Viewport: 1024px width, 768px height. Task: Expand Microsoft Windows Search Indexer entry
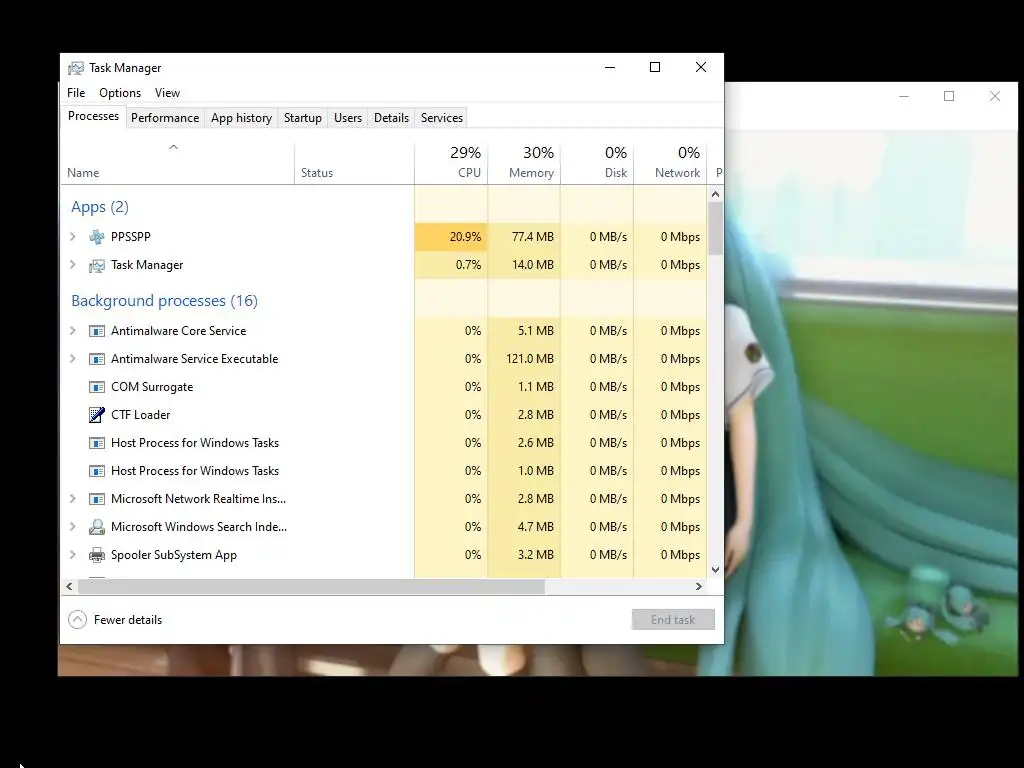(x=72, y=526)
